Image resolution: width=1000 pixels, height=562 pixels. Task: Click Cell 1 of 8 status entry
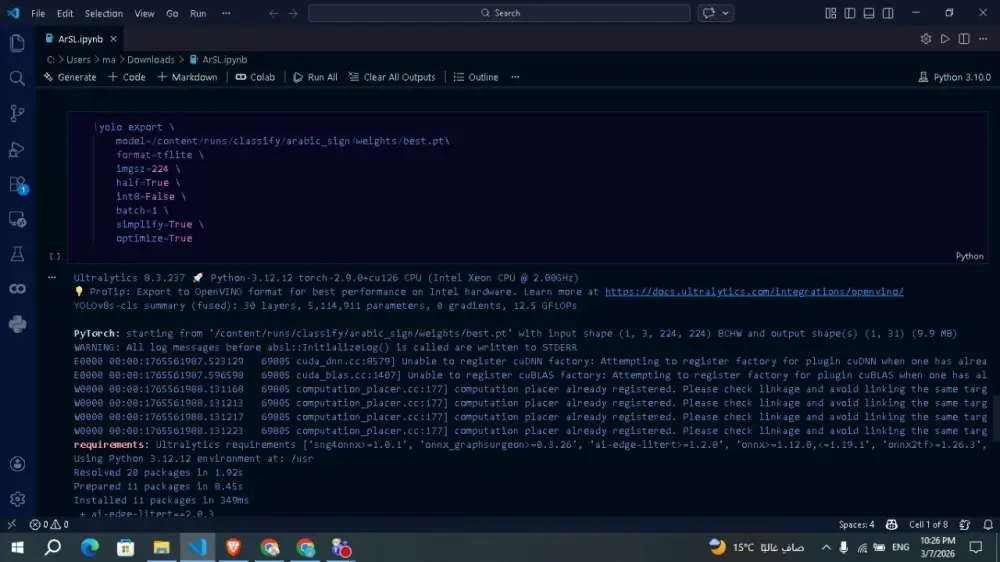tap(928, 524)
